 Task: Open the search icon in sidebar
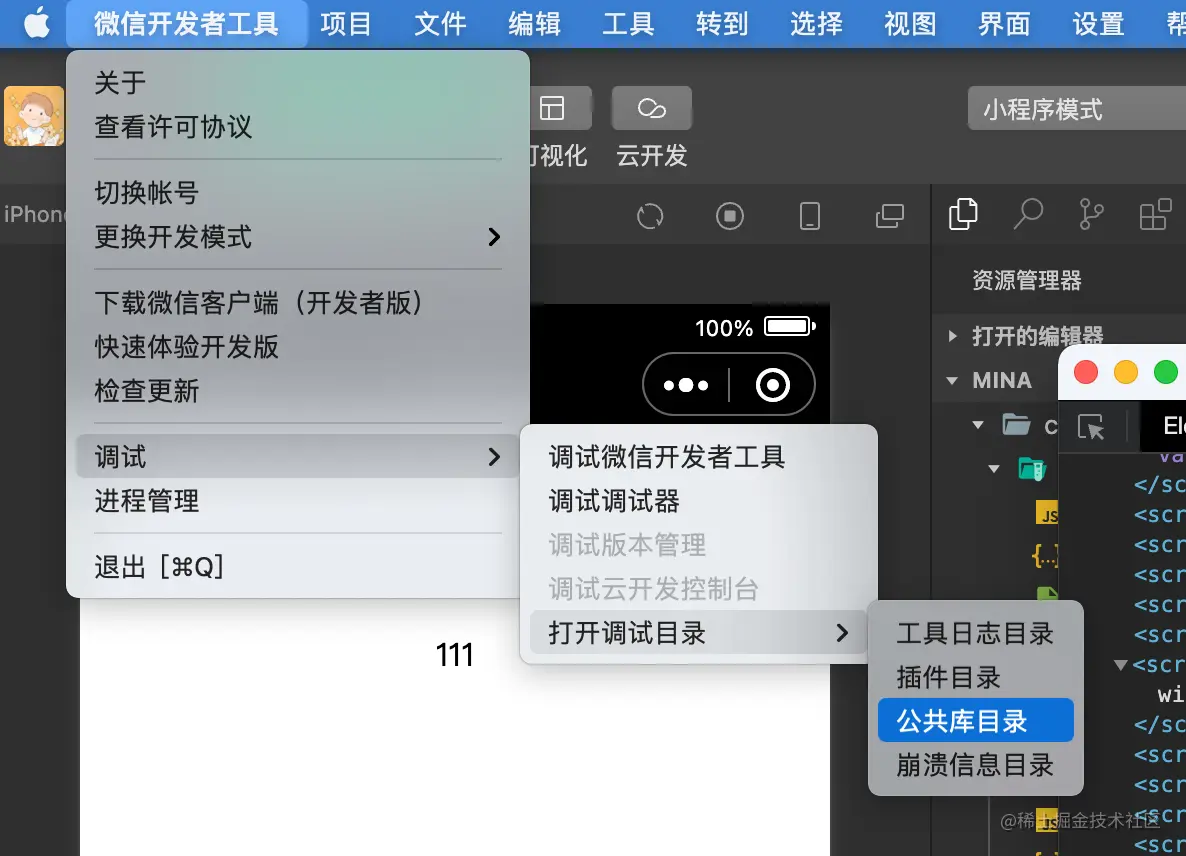(x=1028, y=214)
